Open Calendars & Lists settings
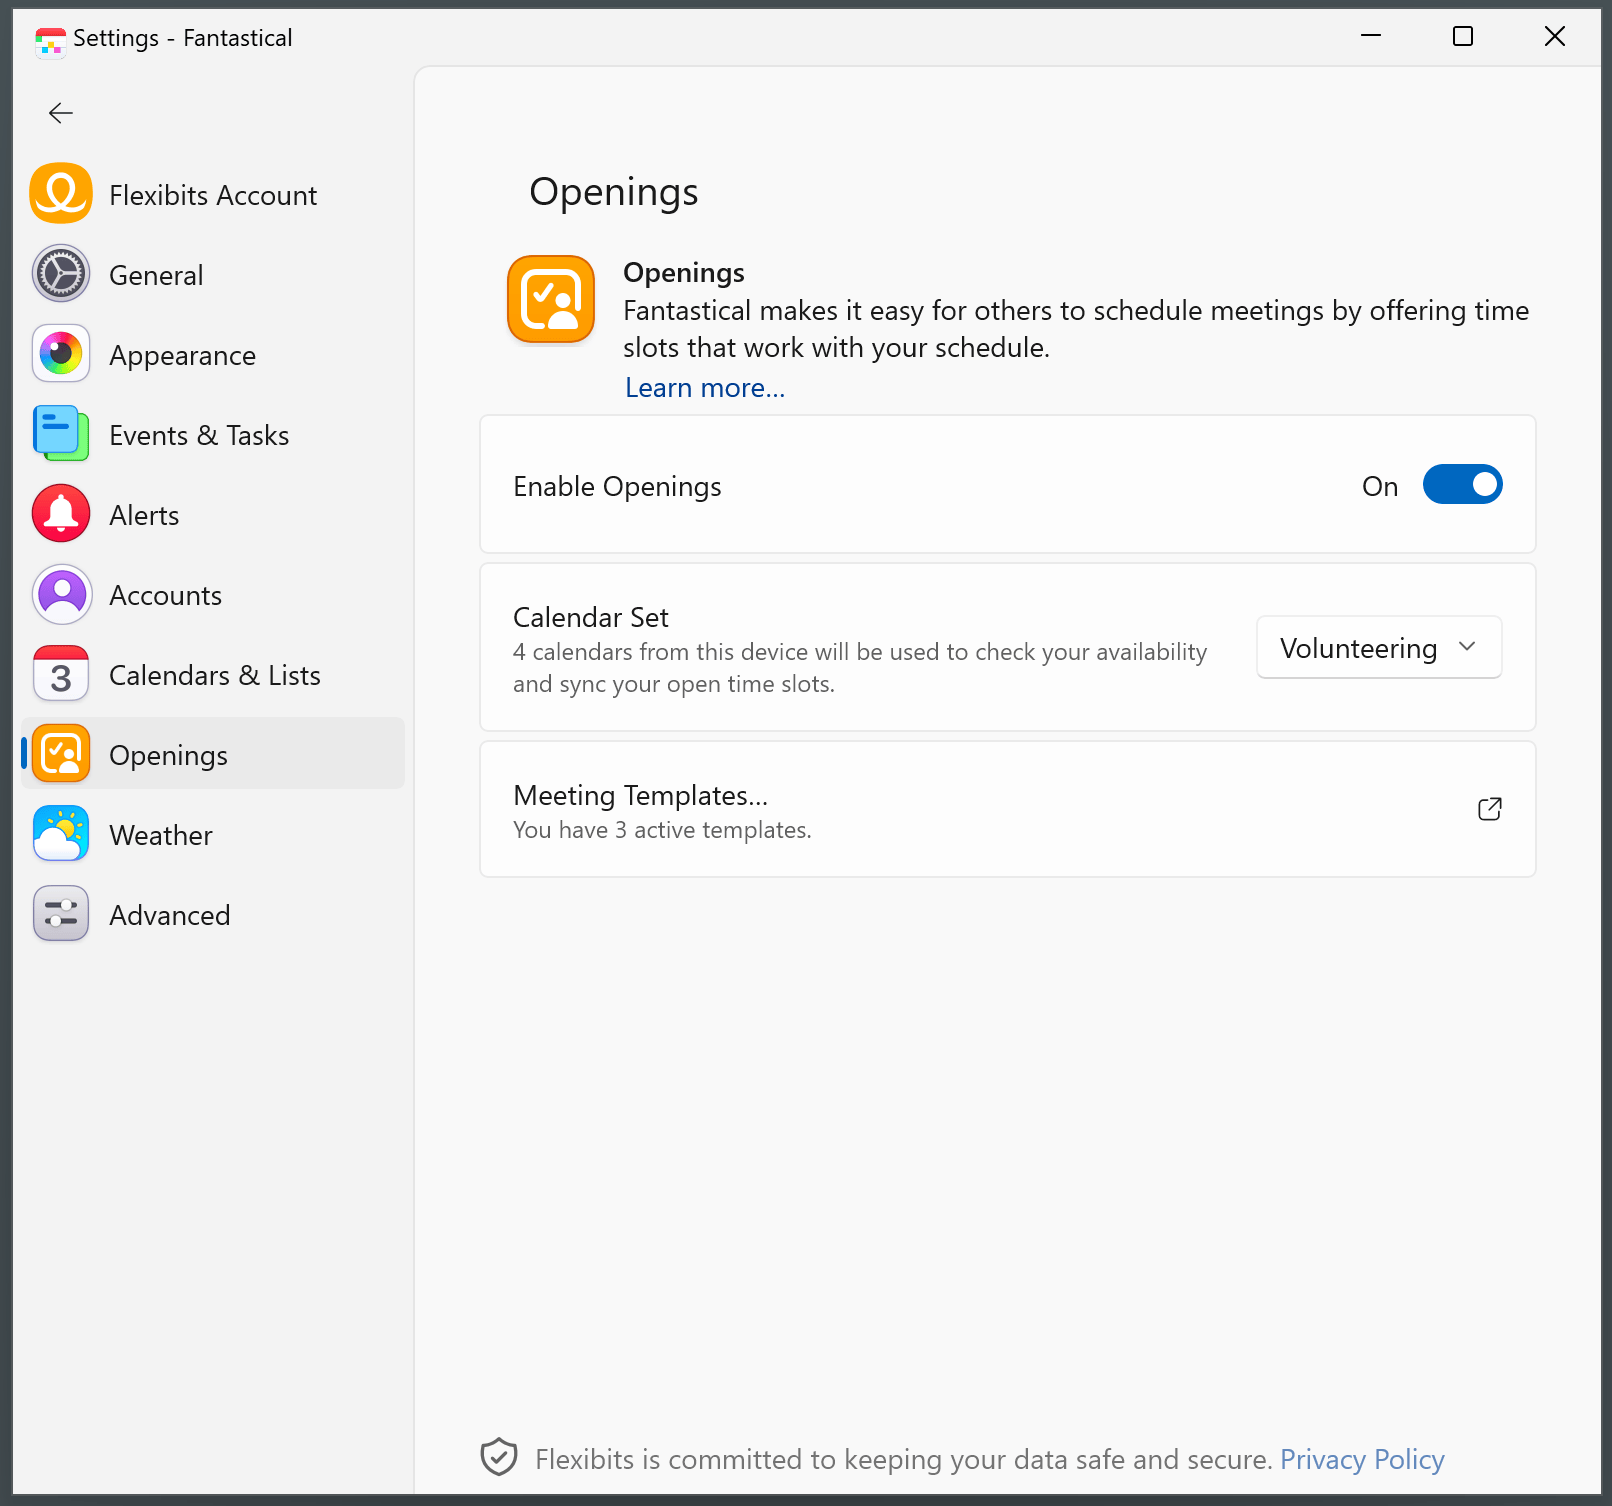The width and height of the screenshot is (1612, 1506). coord(213,673)
